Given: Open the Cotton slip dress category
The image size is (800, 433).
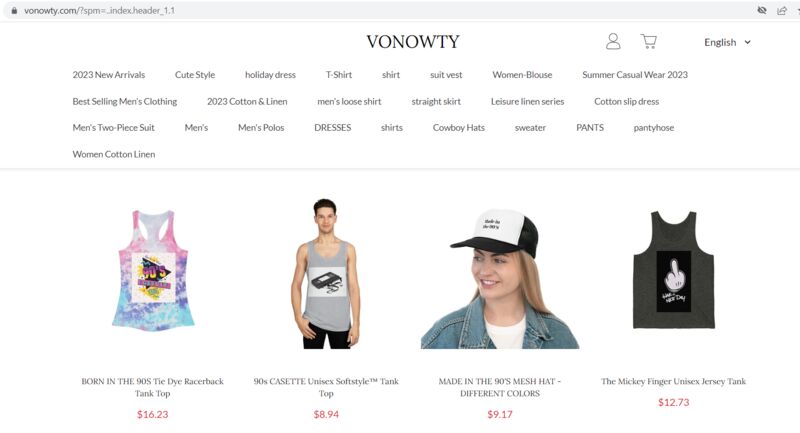Looking at the screenshot, I should [x=627, y=101].
